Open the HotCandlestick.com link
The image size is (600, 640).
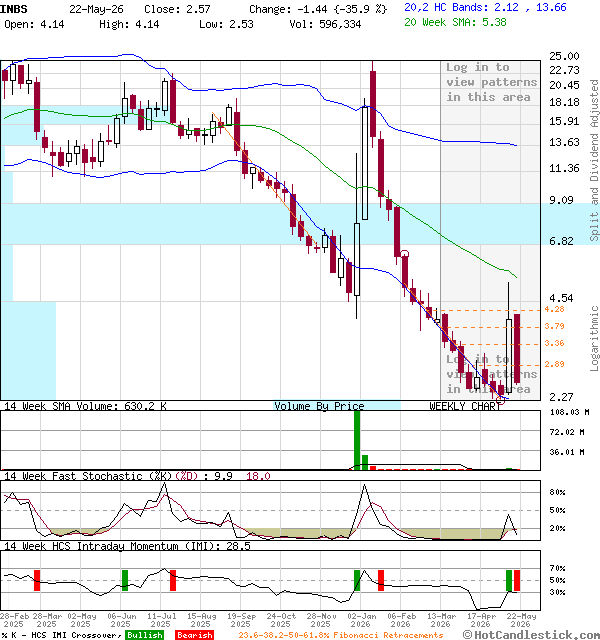531,635
